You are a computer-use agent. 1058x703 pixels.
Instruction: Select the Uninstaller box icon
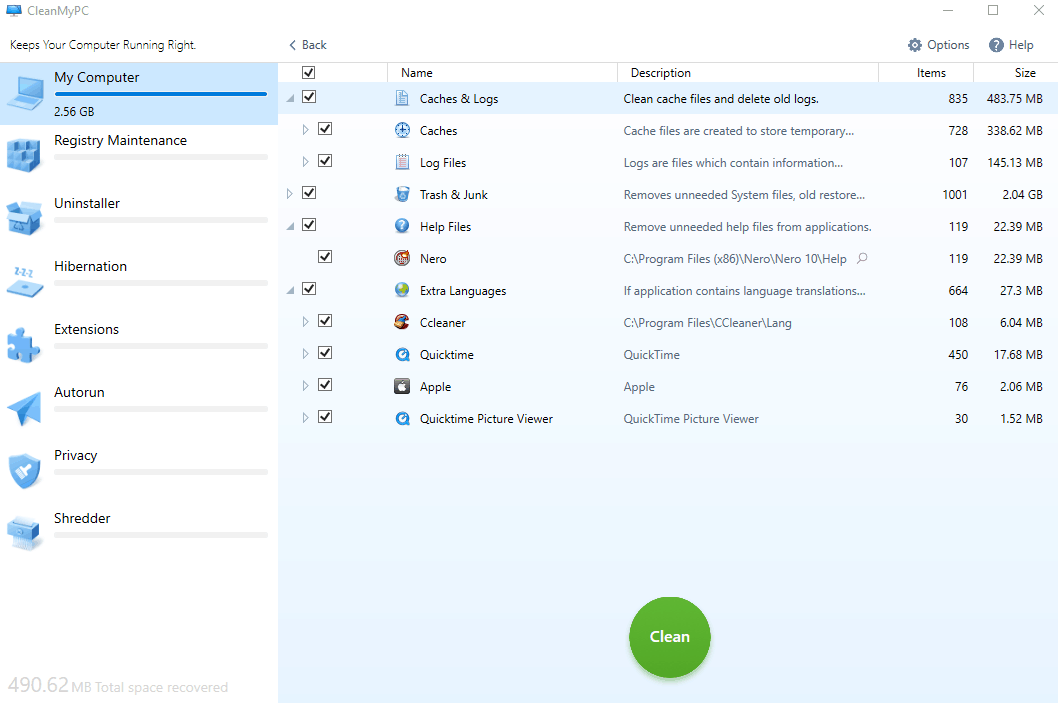[x=24, y=218]
